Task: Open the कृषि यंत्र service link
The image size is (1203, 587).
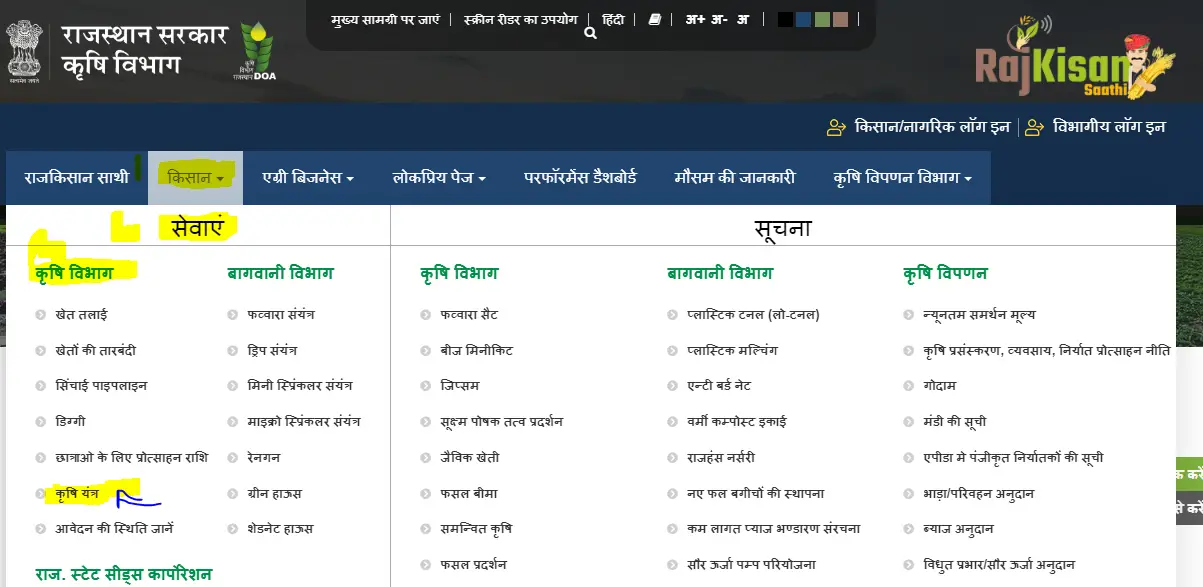Action: point(77,494)
